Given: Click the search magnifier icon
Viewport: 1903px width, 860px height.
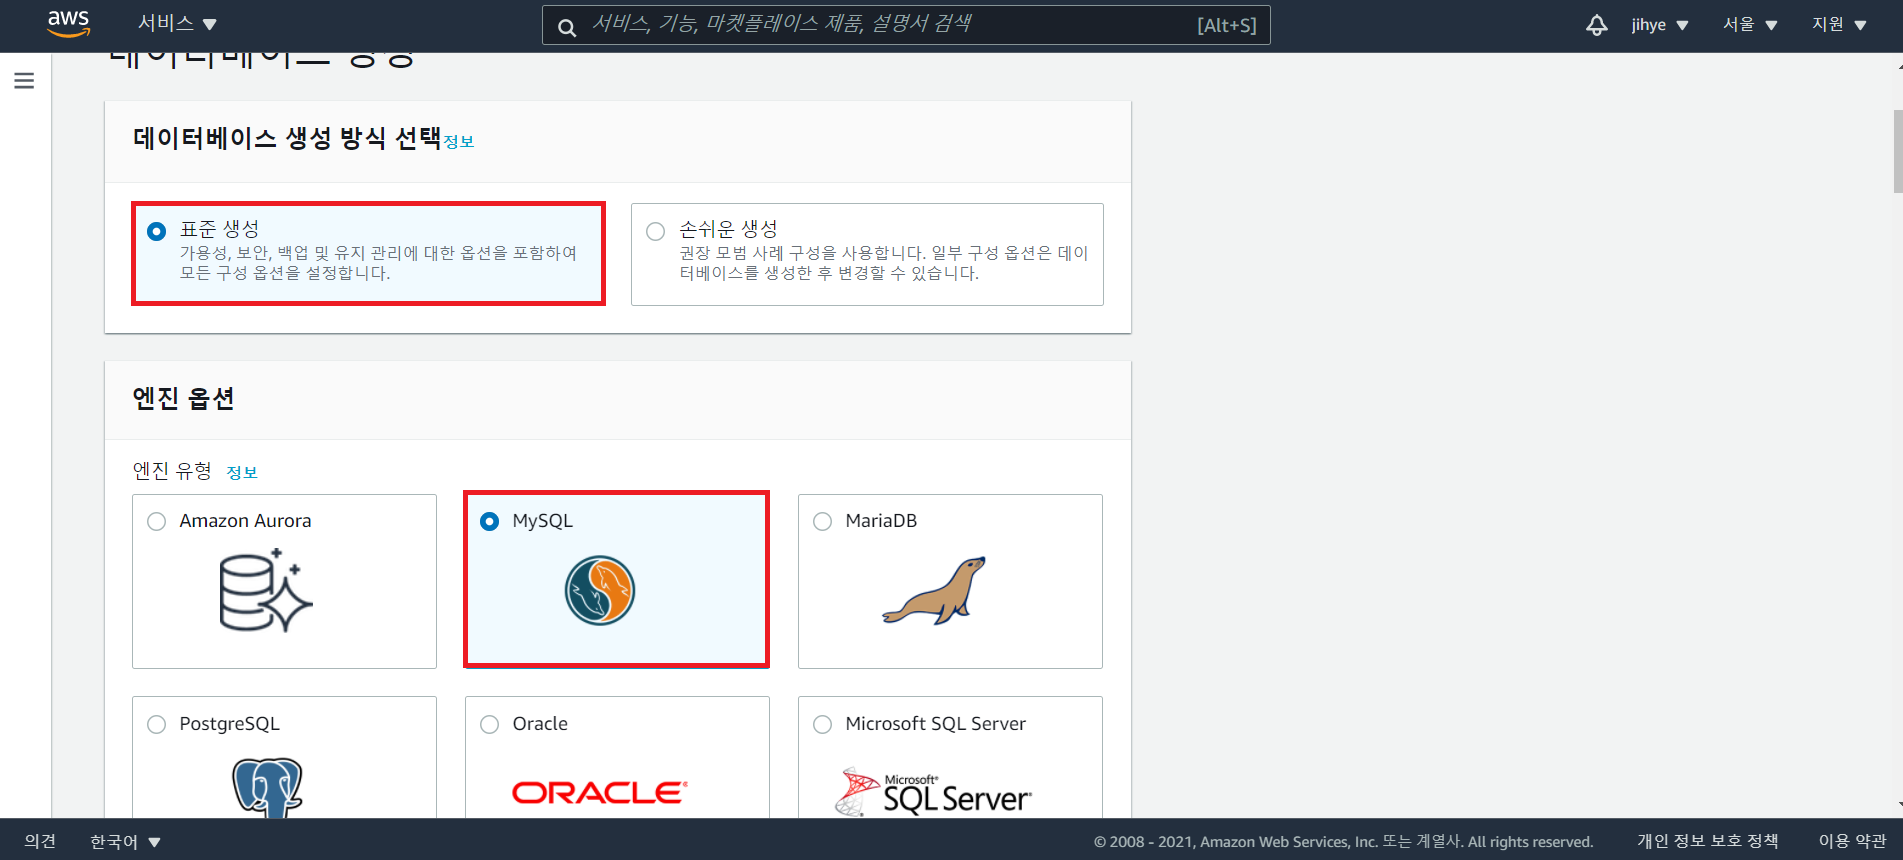Looking at the screenshot, I should pos(567,27).
